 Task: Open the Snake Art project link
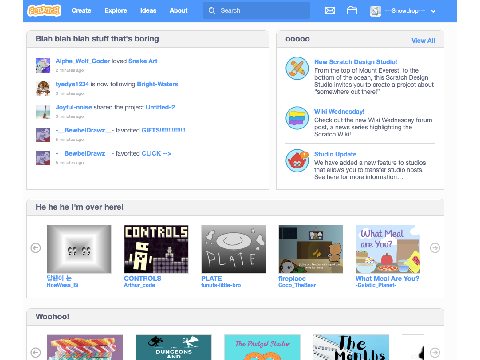tap(143, 61)
